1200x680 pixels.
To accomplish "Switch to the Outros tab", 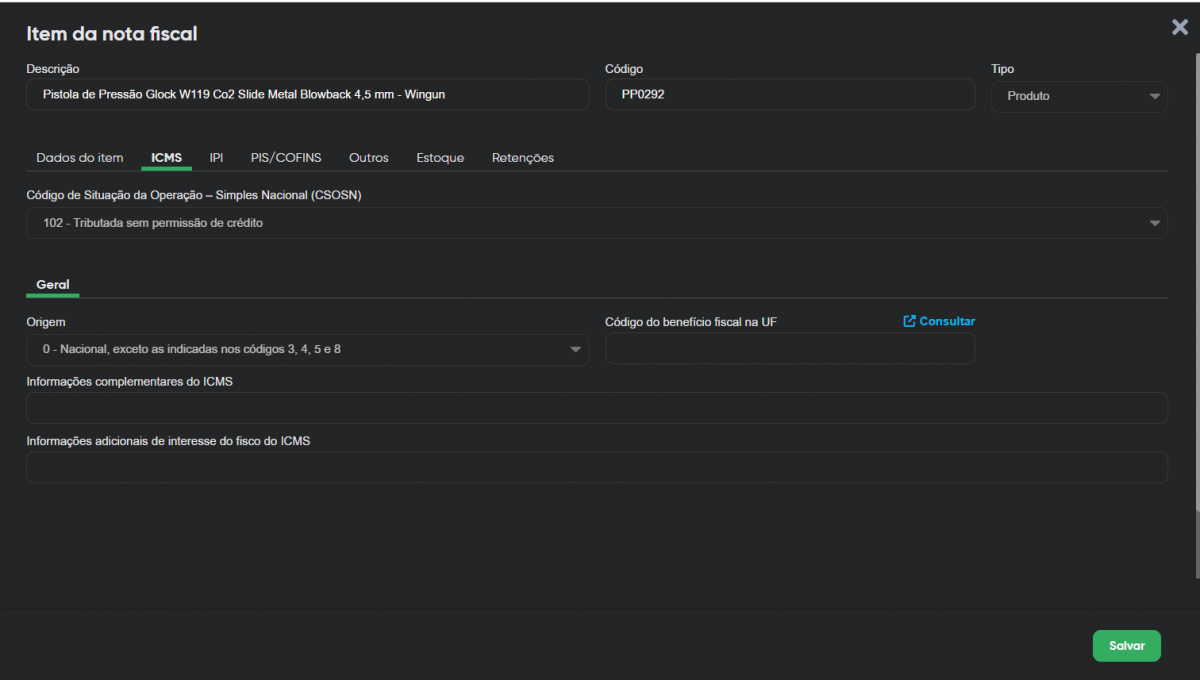I will 369,158.
